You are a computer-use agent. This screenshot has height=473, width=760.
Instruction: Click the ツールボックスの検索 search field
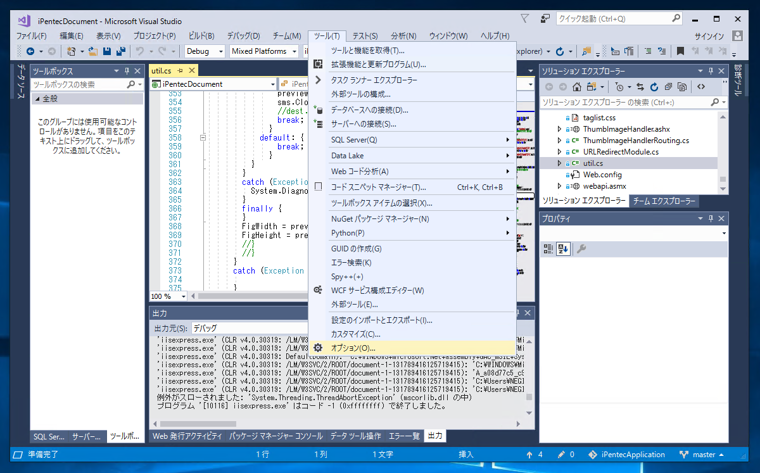point(78,84)
